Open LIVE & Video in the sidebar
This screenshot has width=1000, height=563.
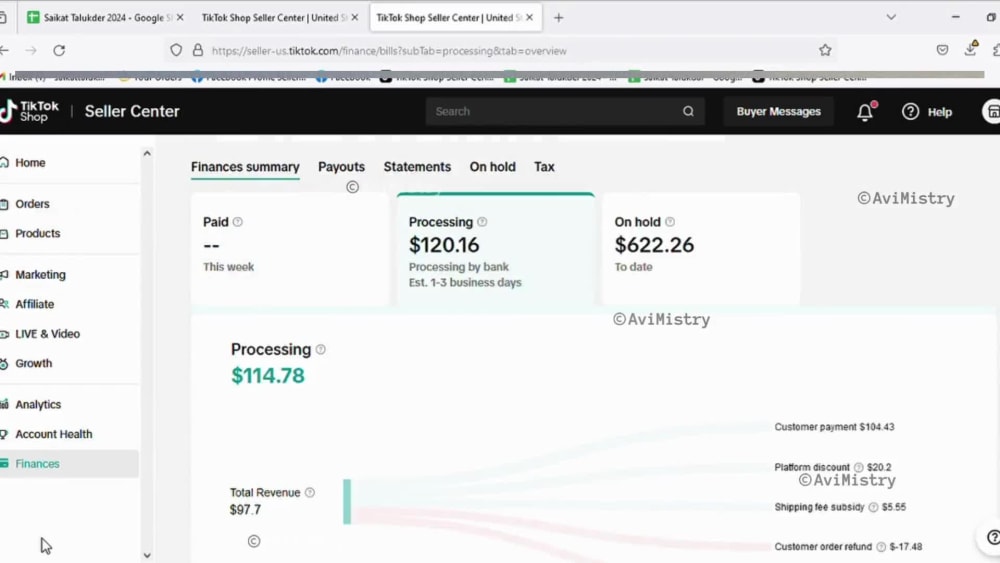point(47,333)
